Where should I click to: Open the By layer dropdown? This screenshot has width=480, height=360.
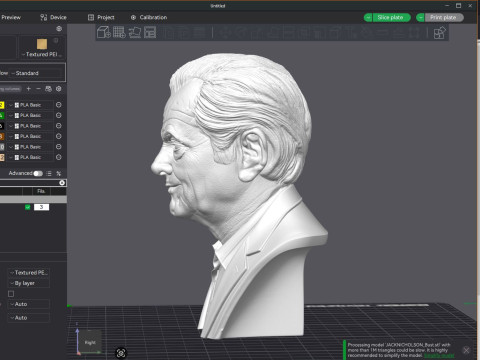tap(29, 283)
